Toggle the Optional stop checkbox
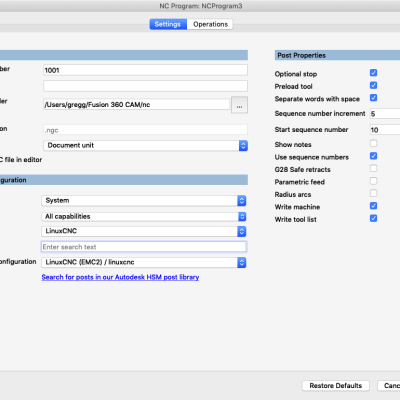 click(x=373, y=73)
